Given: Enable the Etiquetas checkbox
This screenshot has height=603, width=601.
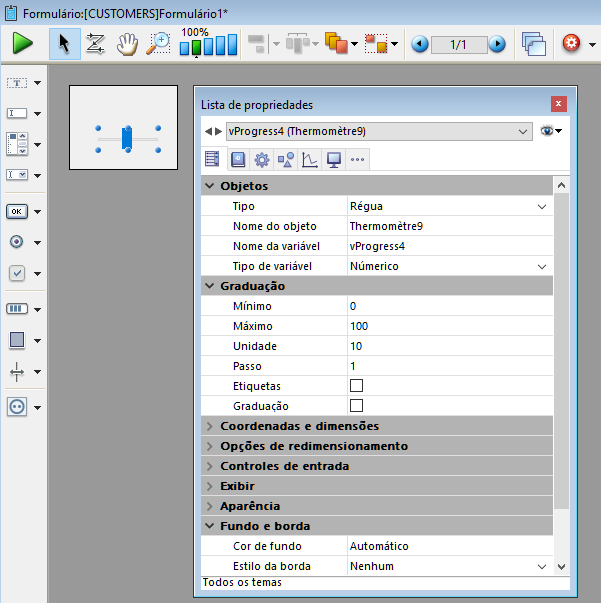Looking at the screenshot, I should click(x=356, y=386).
